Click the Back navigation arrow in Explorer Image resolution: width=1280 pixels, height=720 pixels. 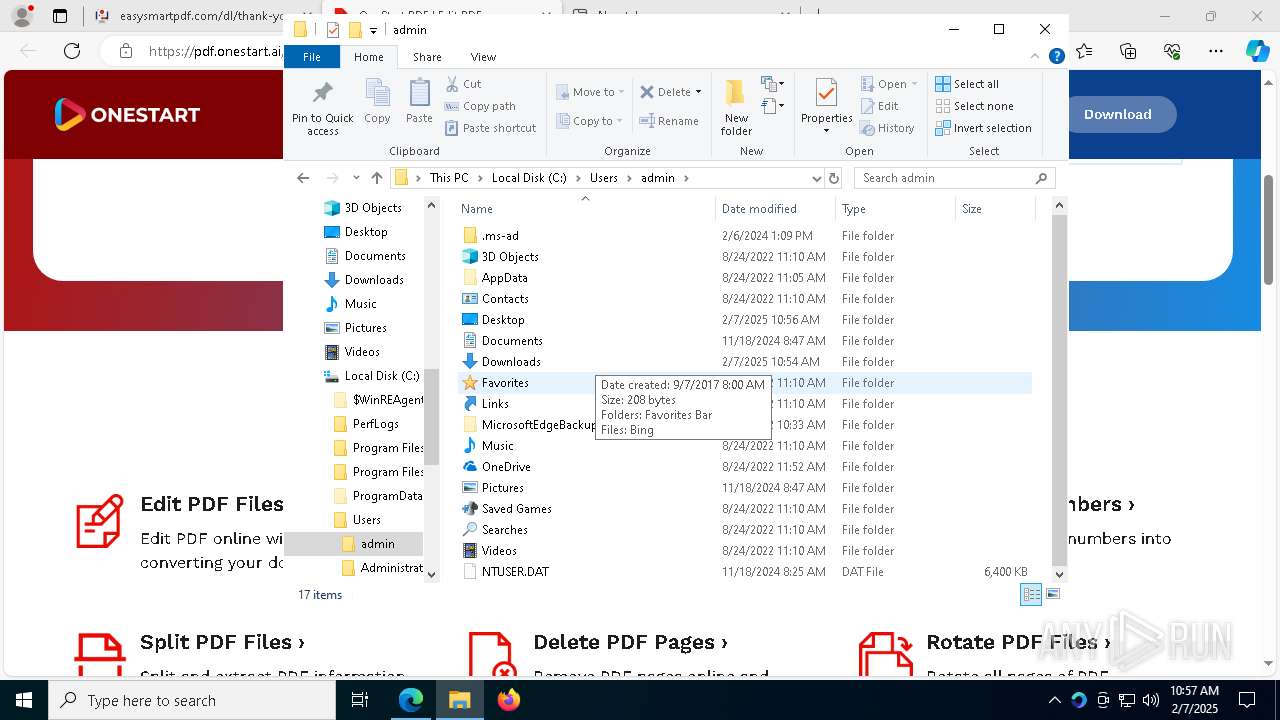point(303,178)
